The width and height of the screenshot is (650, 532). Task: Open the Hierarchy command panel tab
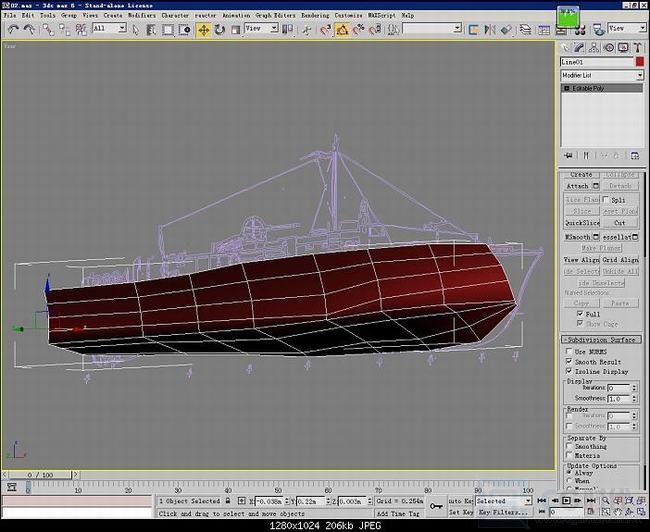point(594,48)
